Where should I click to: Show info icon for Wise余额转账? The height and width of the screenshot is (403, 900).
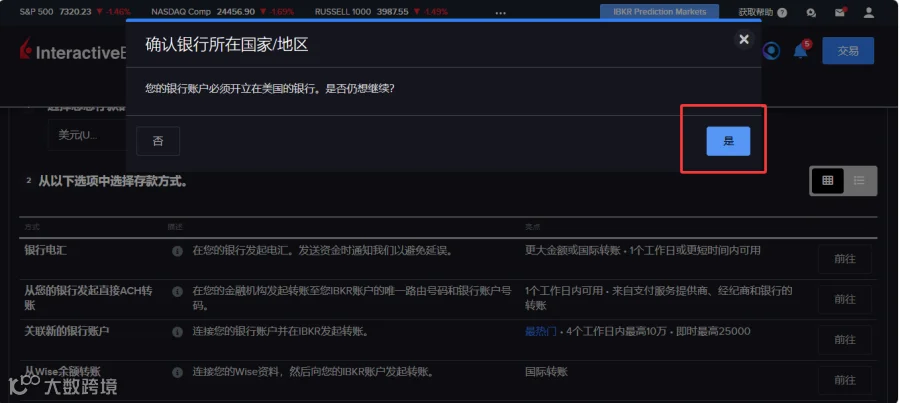(x=177, y=372)
